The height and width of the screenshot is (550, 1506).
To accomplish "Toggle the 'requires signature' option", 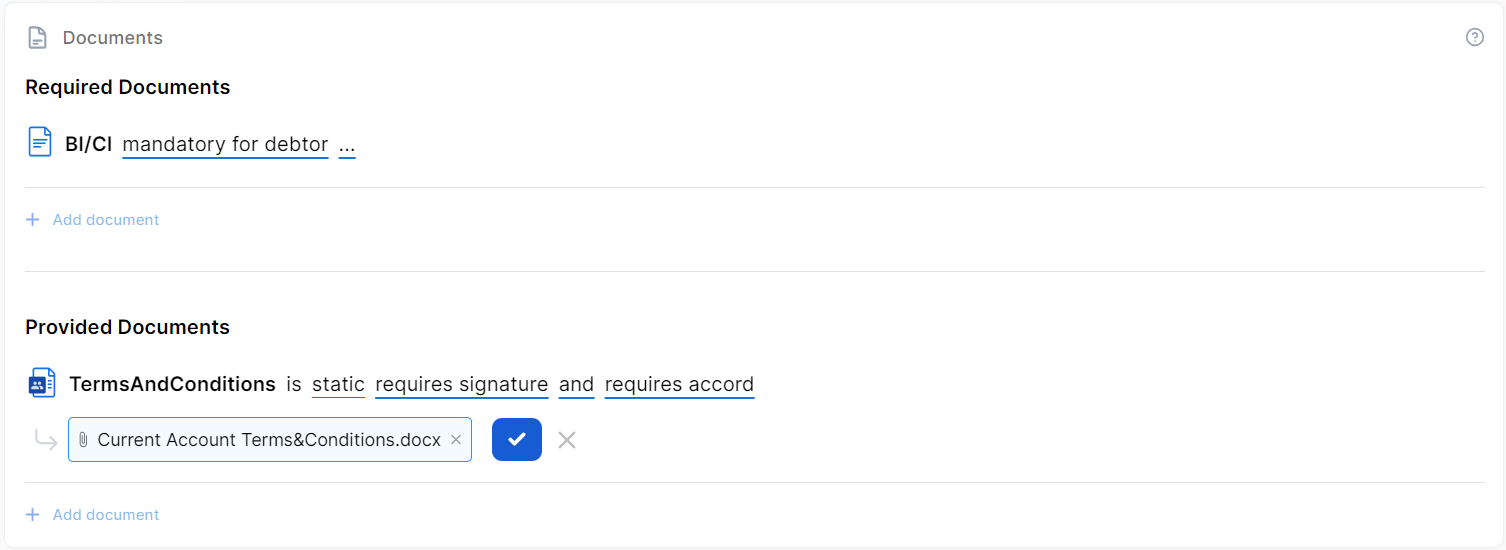I will pos(461,384).
